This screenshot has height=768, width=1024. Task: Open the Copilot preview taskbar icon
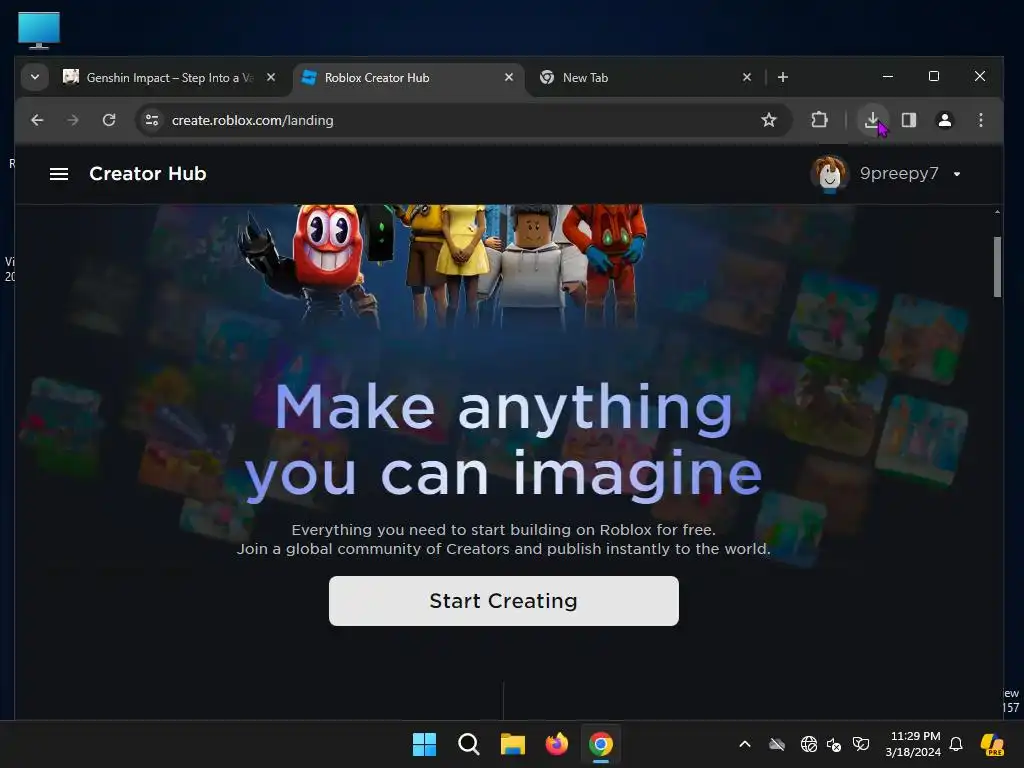[992, 744]
